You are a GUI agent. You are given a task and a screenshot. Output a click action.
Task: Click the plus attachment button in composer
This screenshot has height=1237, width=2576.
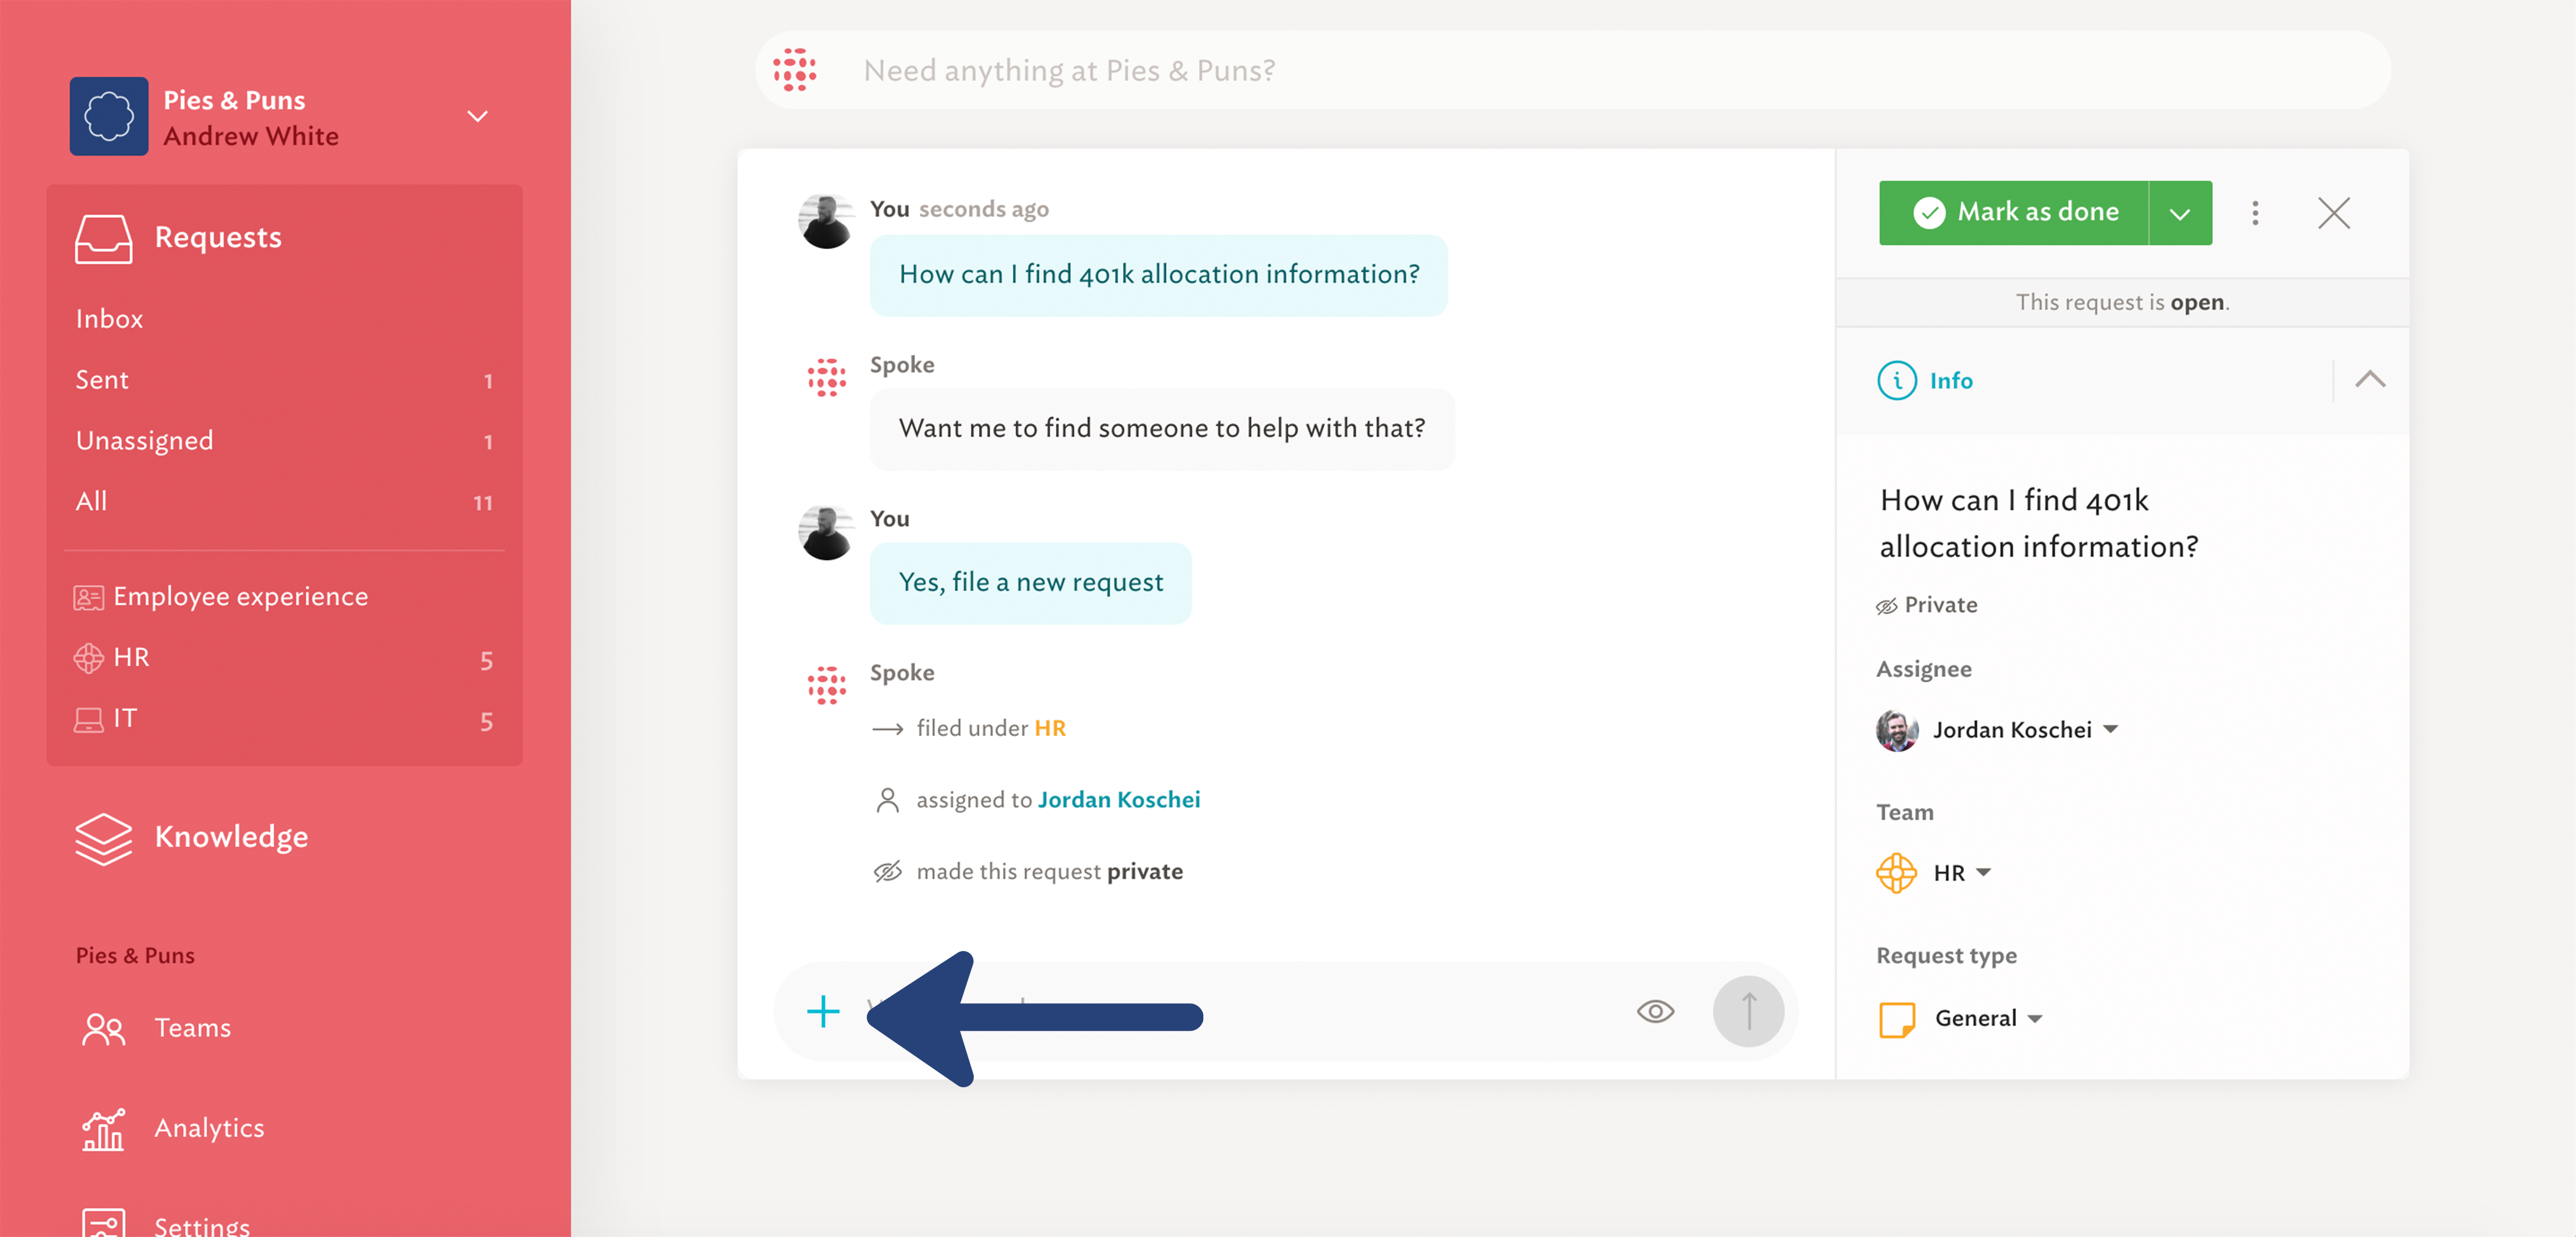823,1012
